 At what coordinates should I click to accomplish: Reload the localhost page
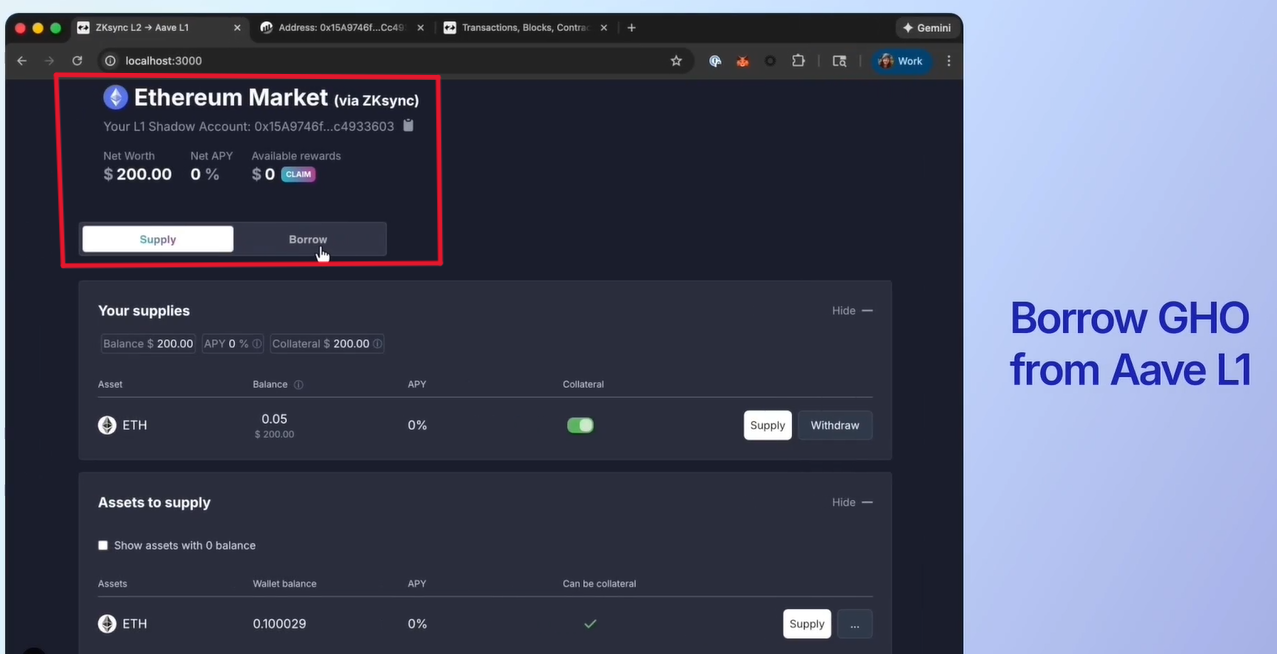(77, 61)
